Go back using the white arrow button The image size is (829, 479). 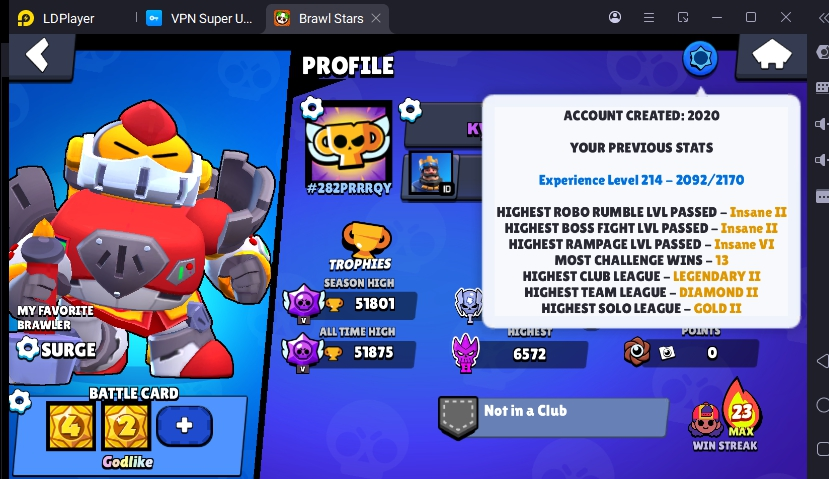coord(38,55)
